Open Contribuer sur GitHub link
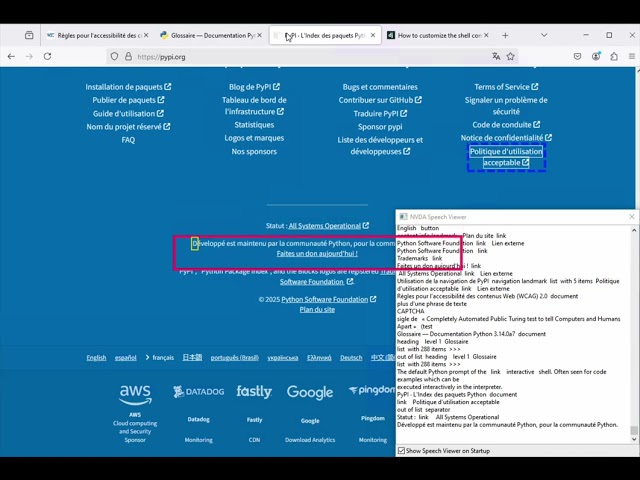Image resolution: width=640 pixels, height=480 pixels. pyautogui.click(x=380, y=100)
